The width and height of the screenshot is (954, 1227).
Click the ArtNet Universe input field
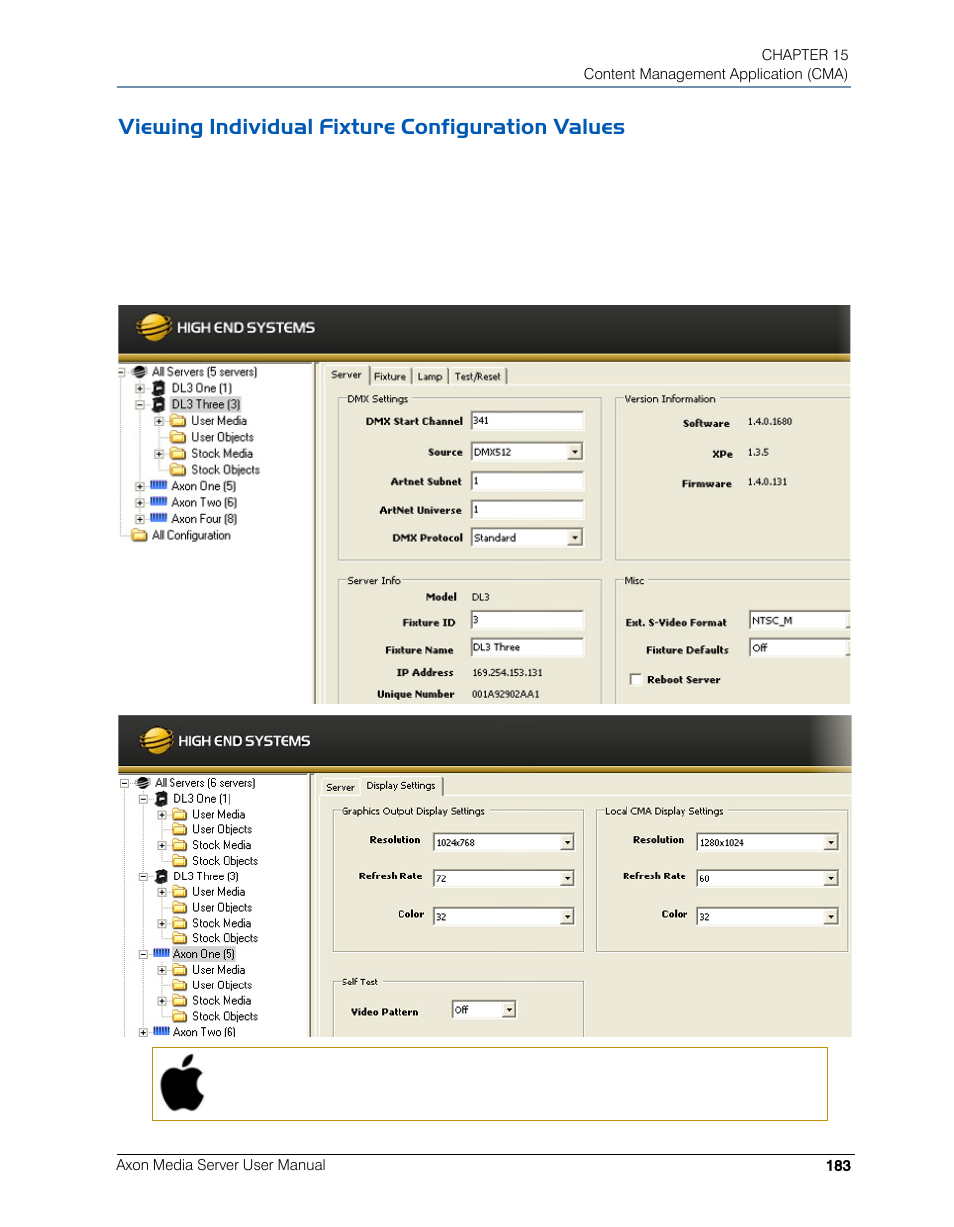pyautogui.click(x=527, y=510)
